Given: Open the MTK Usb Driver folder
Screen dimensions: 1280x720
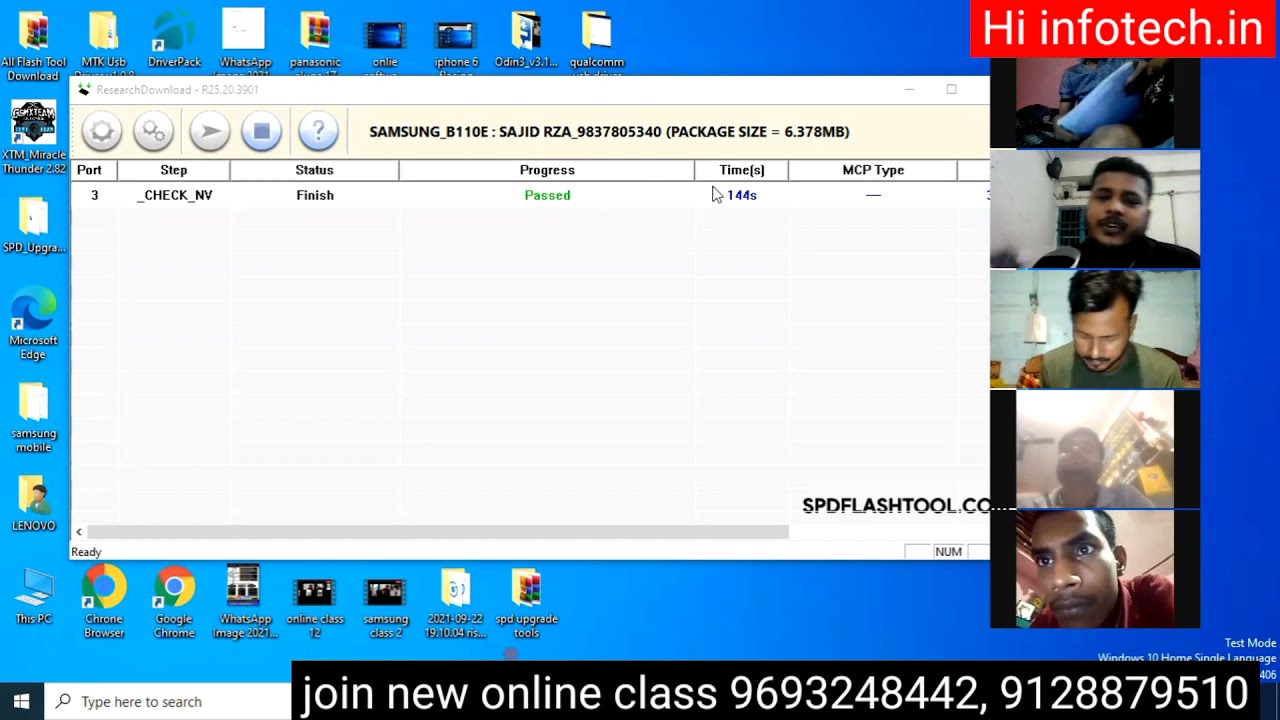Looking at the screenshot, I should tap(104, 45).
